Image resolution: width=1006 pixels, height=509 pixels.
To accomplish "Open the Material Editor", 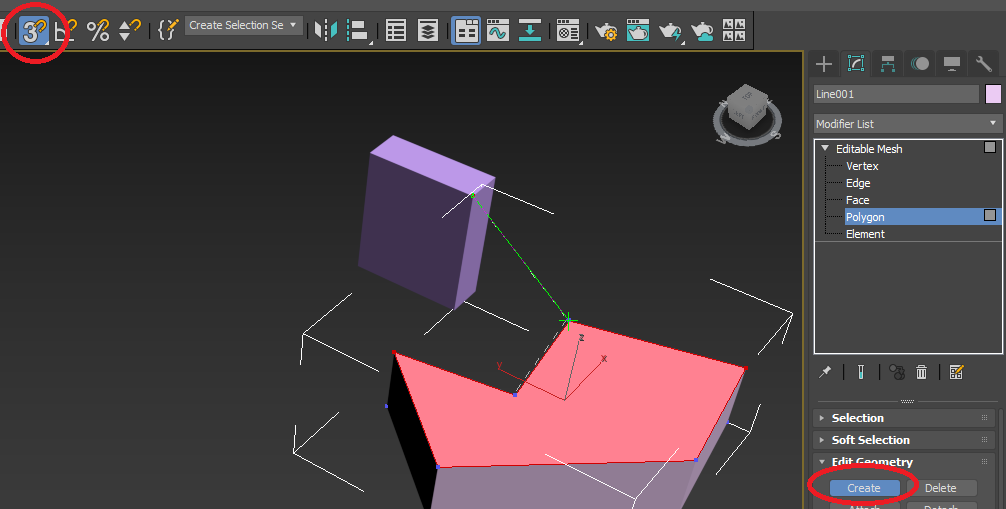I will (568, 30).
